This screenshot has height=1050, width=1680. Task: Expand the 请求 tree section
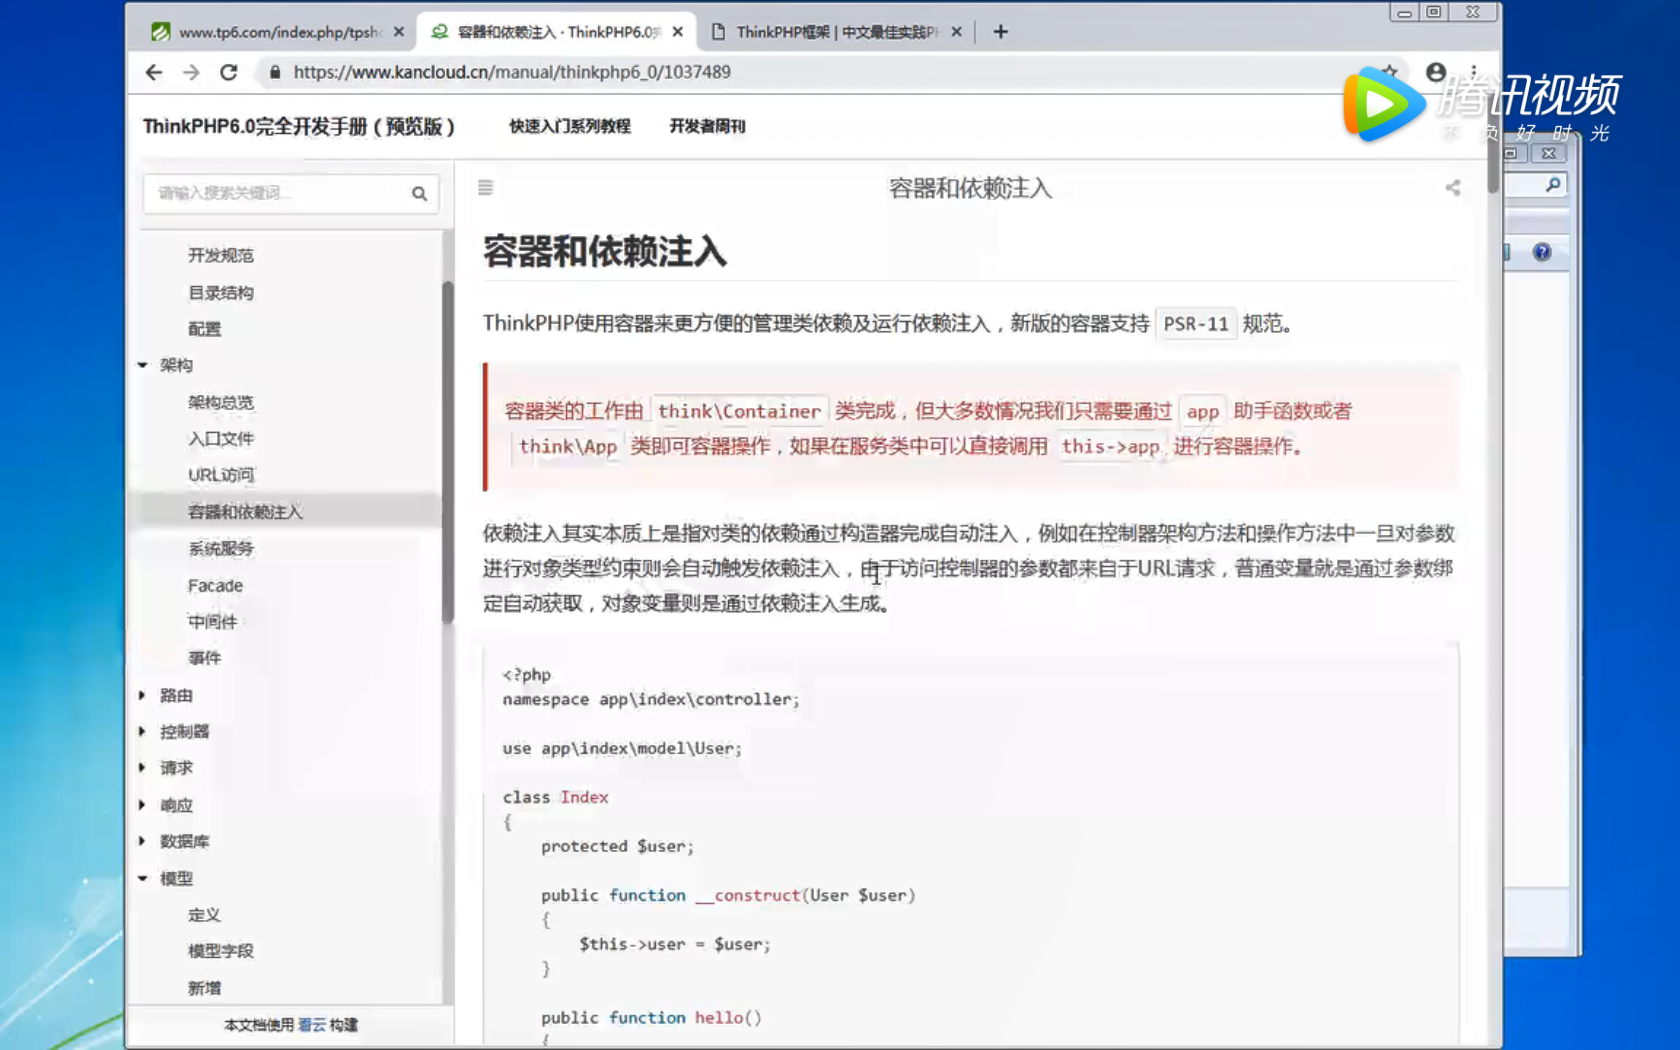point(143,768)
